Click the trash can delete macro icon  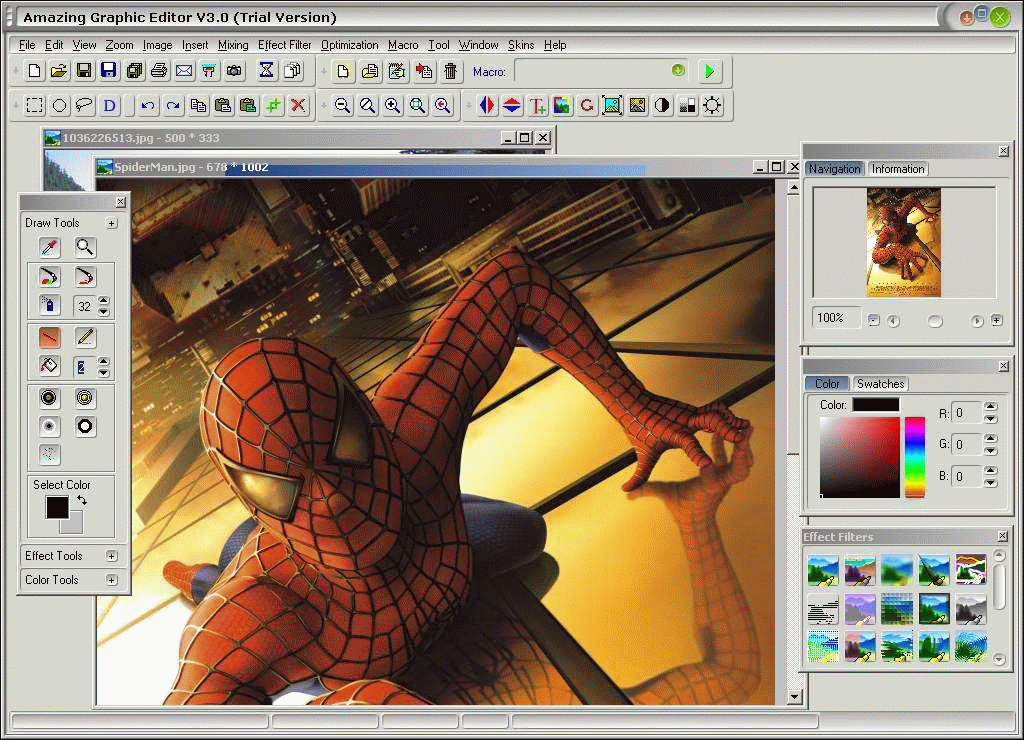click(451, 71)
